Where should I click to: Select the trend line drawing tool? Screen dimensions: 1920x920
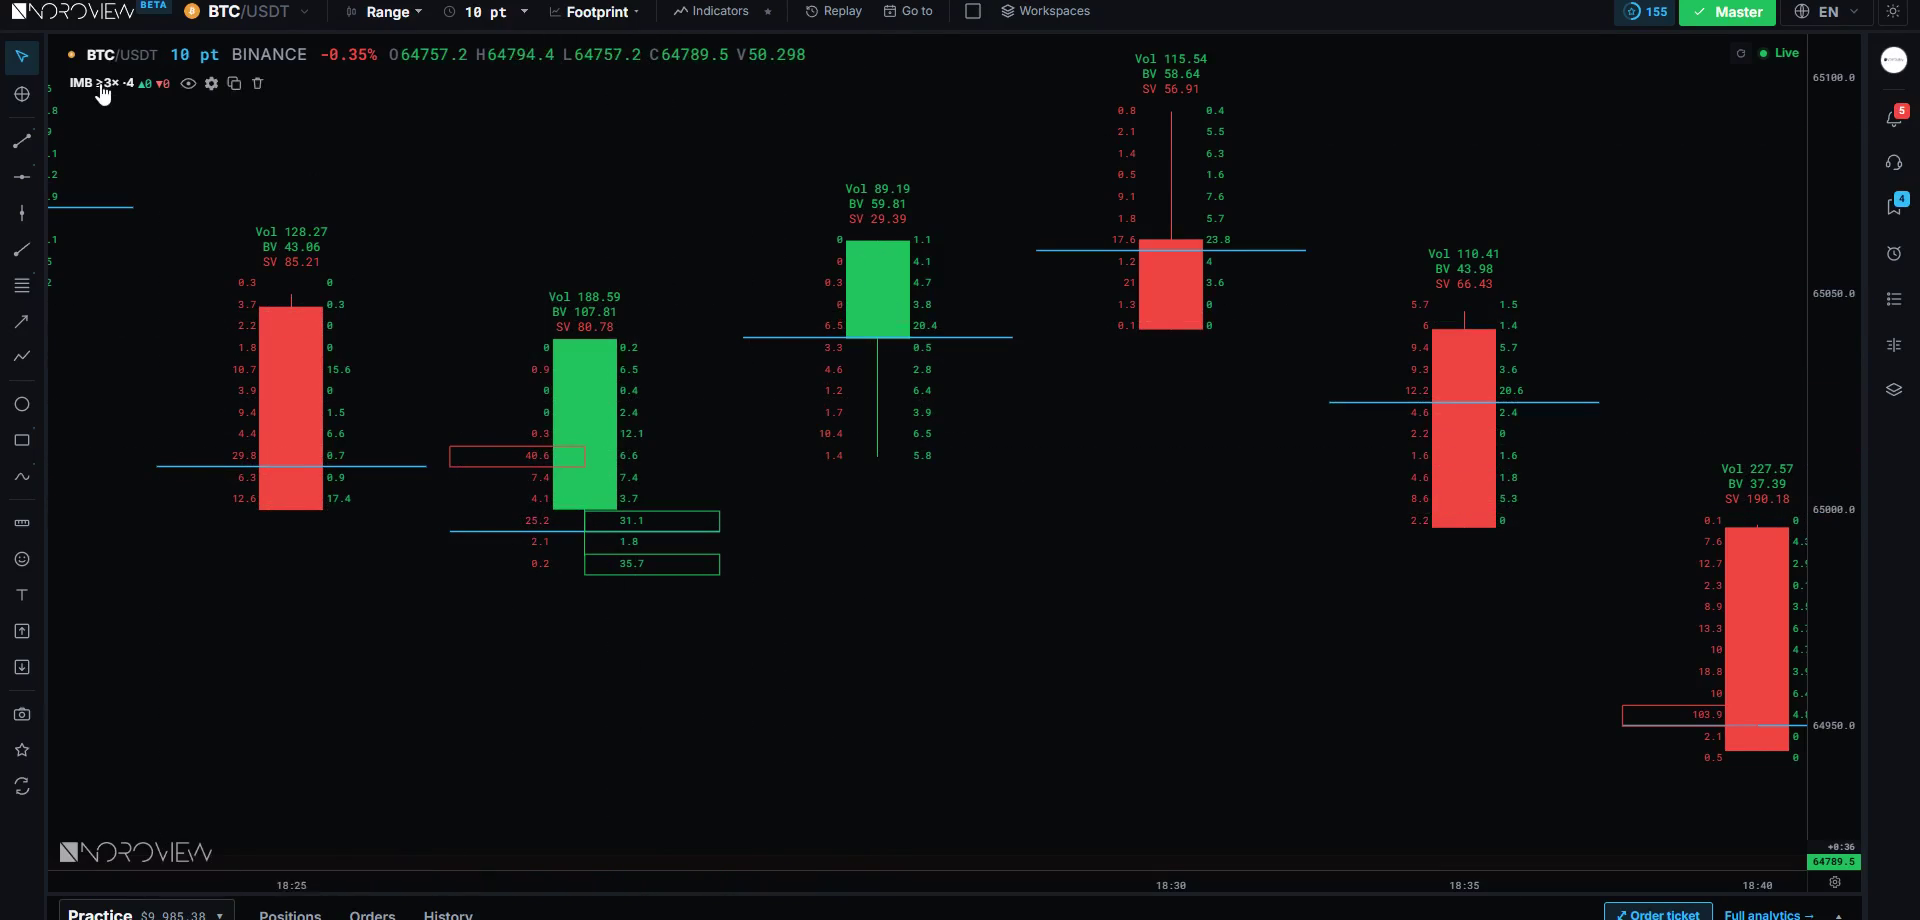coord(22,141)
